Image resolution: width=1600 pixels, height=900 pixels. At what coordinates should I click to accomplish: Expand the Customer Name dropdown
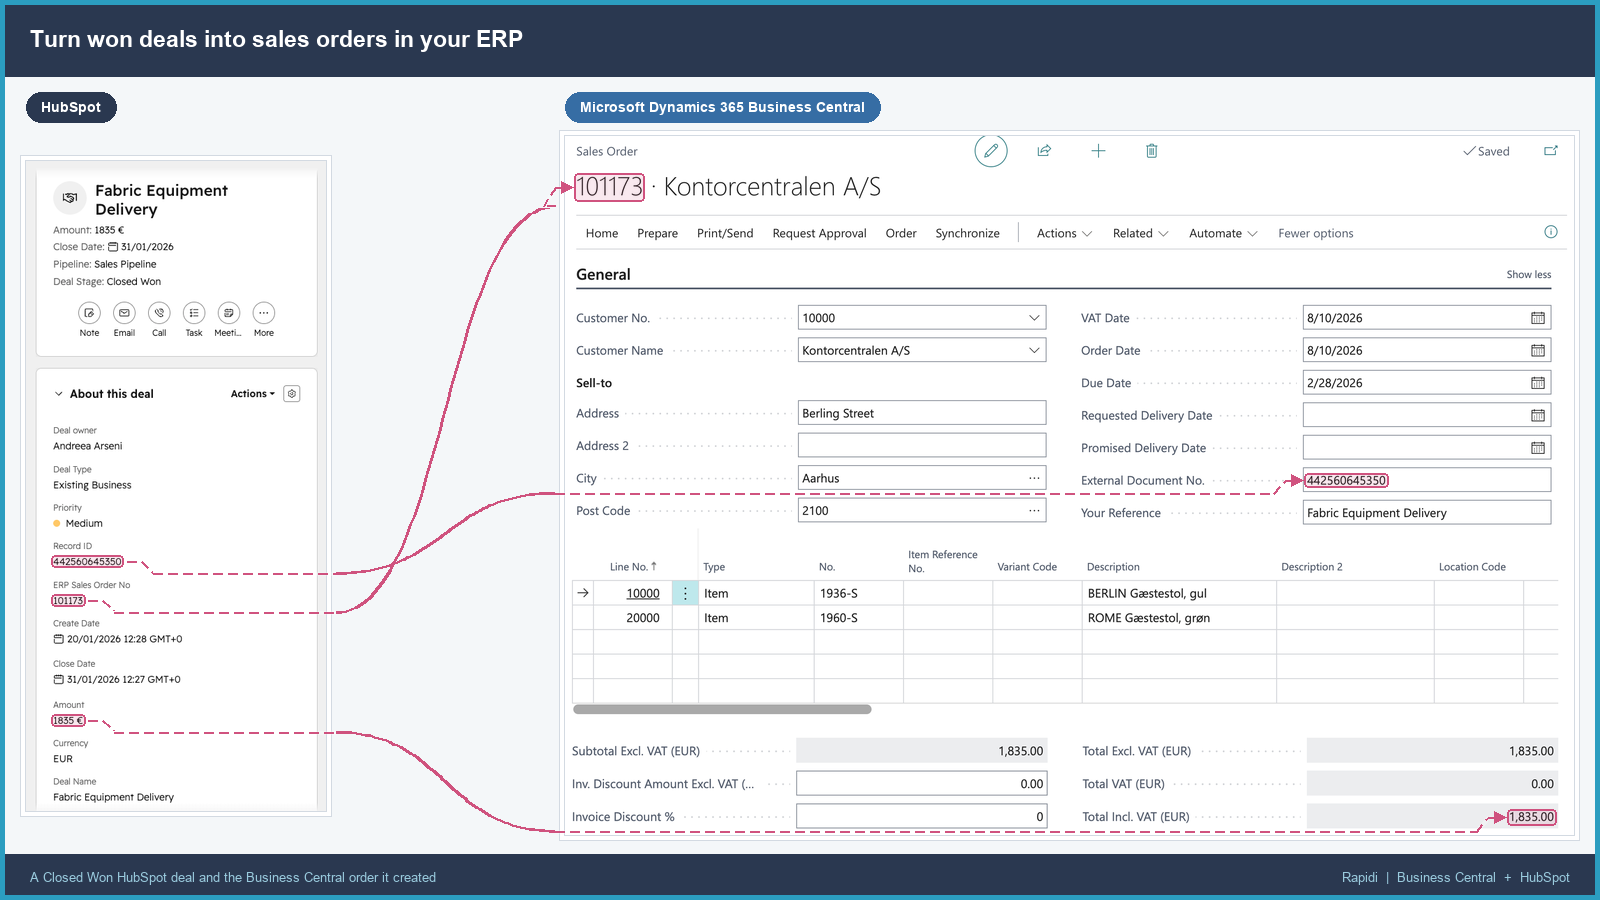(x=1034, y=351)
